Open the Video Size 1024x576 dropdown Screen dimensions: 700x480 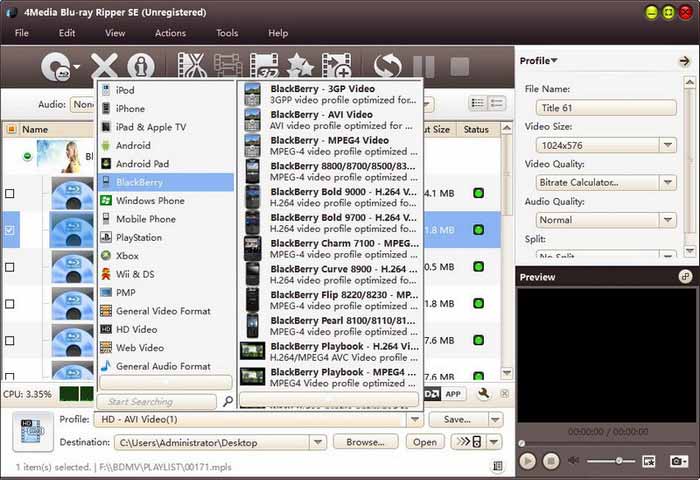coord(668,145)
